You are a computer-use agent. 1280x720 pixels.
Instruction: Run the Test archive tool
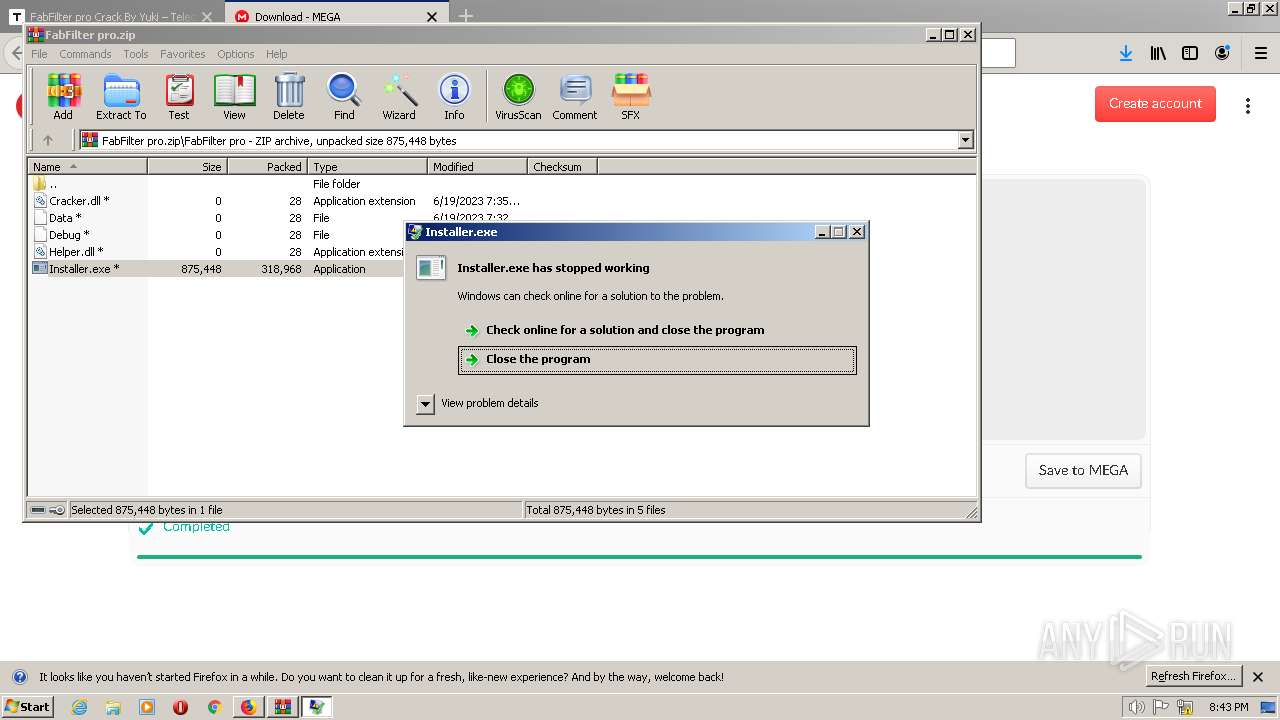click(x=179, y=97)
